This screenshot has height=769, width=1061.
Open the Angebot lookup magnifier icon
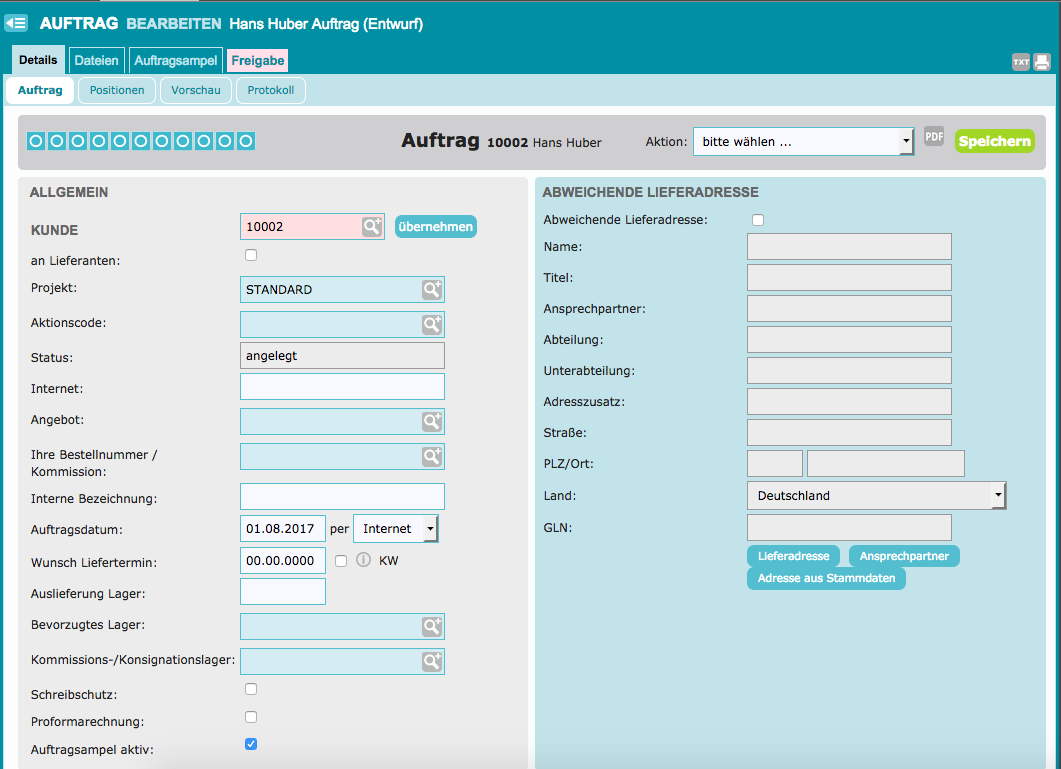click(431, 422)
